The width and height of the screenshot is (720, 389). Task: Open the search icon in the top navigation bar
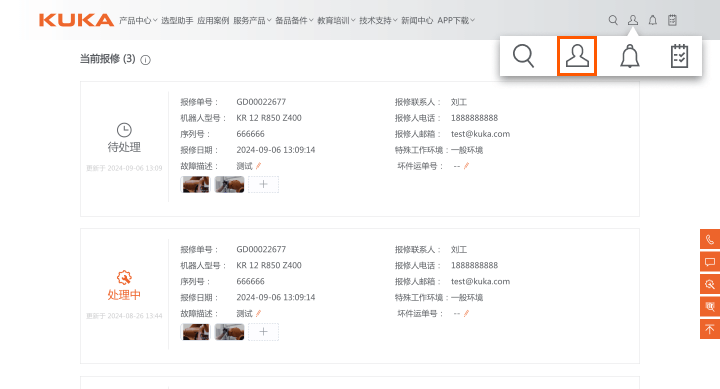coord(613,20)
